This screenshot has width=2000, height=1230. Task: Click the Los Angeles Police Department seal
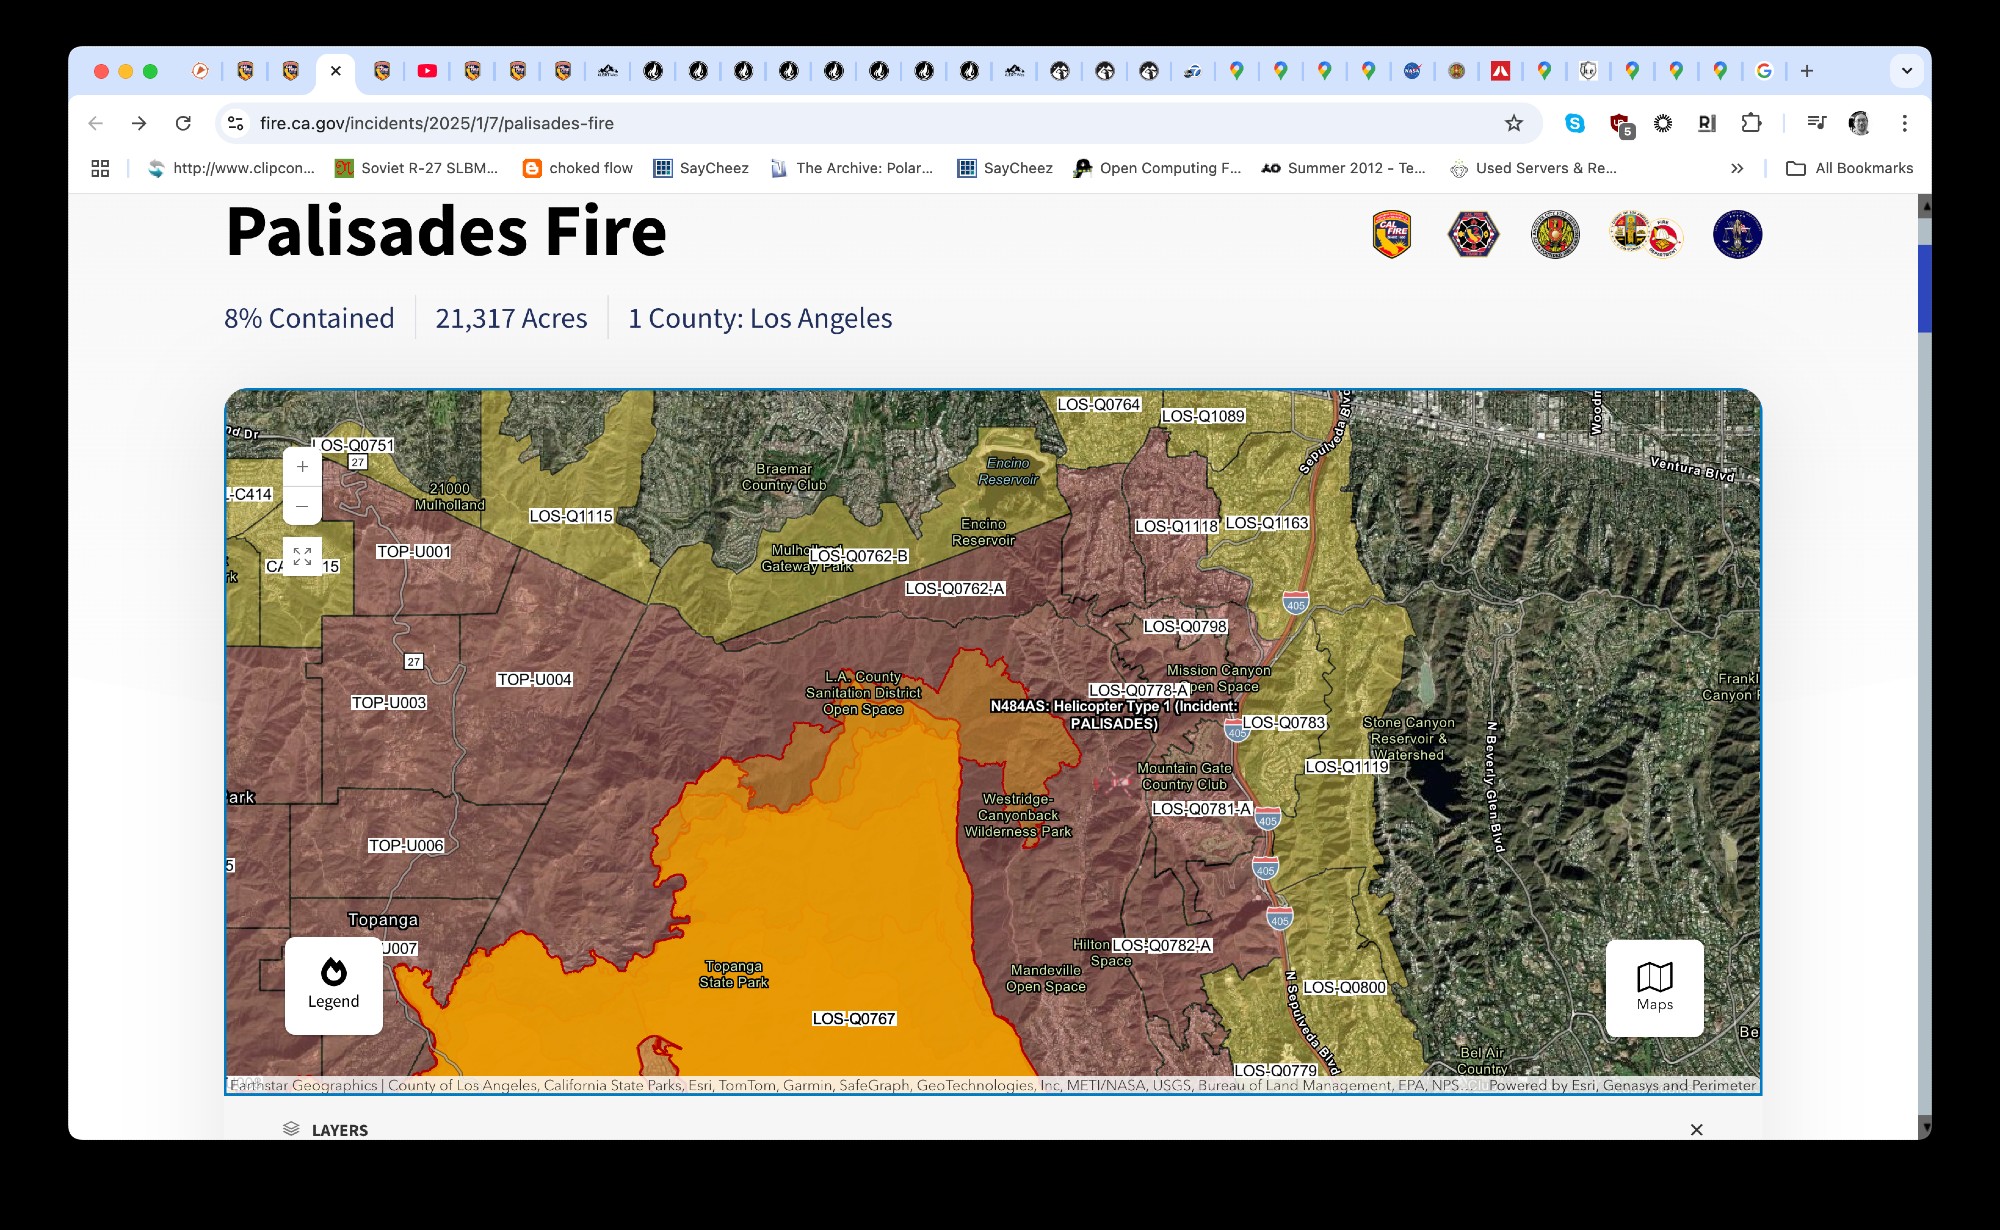pyautogui.click(x=1737, y=235)
